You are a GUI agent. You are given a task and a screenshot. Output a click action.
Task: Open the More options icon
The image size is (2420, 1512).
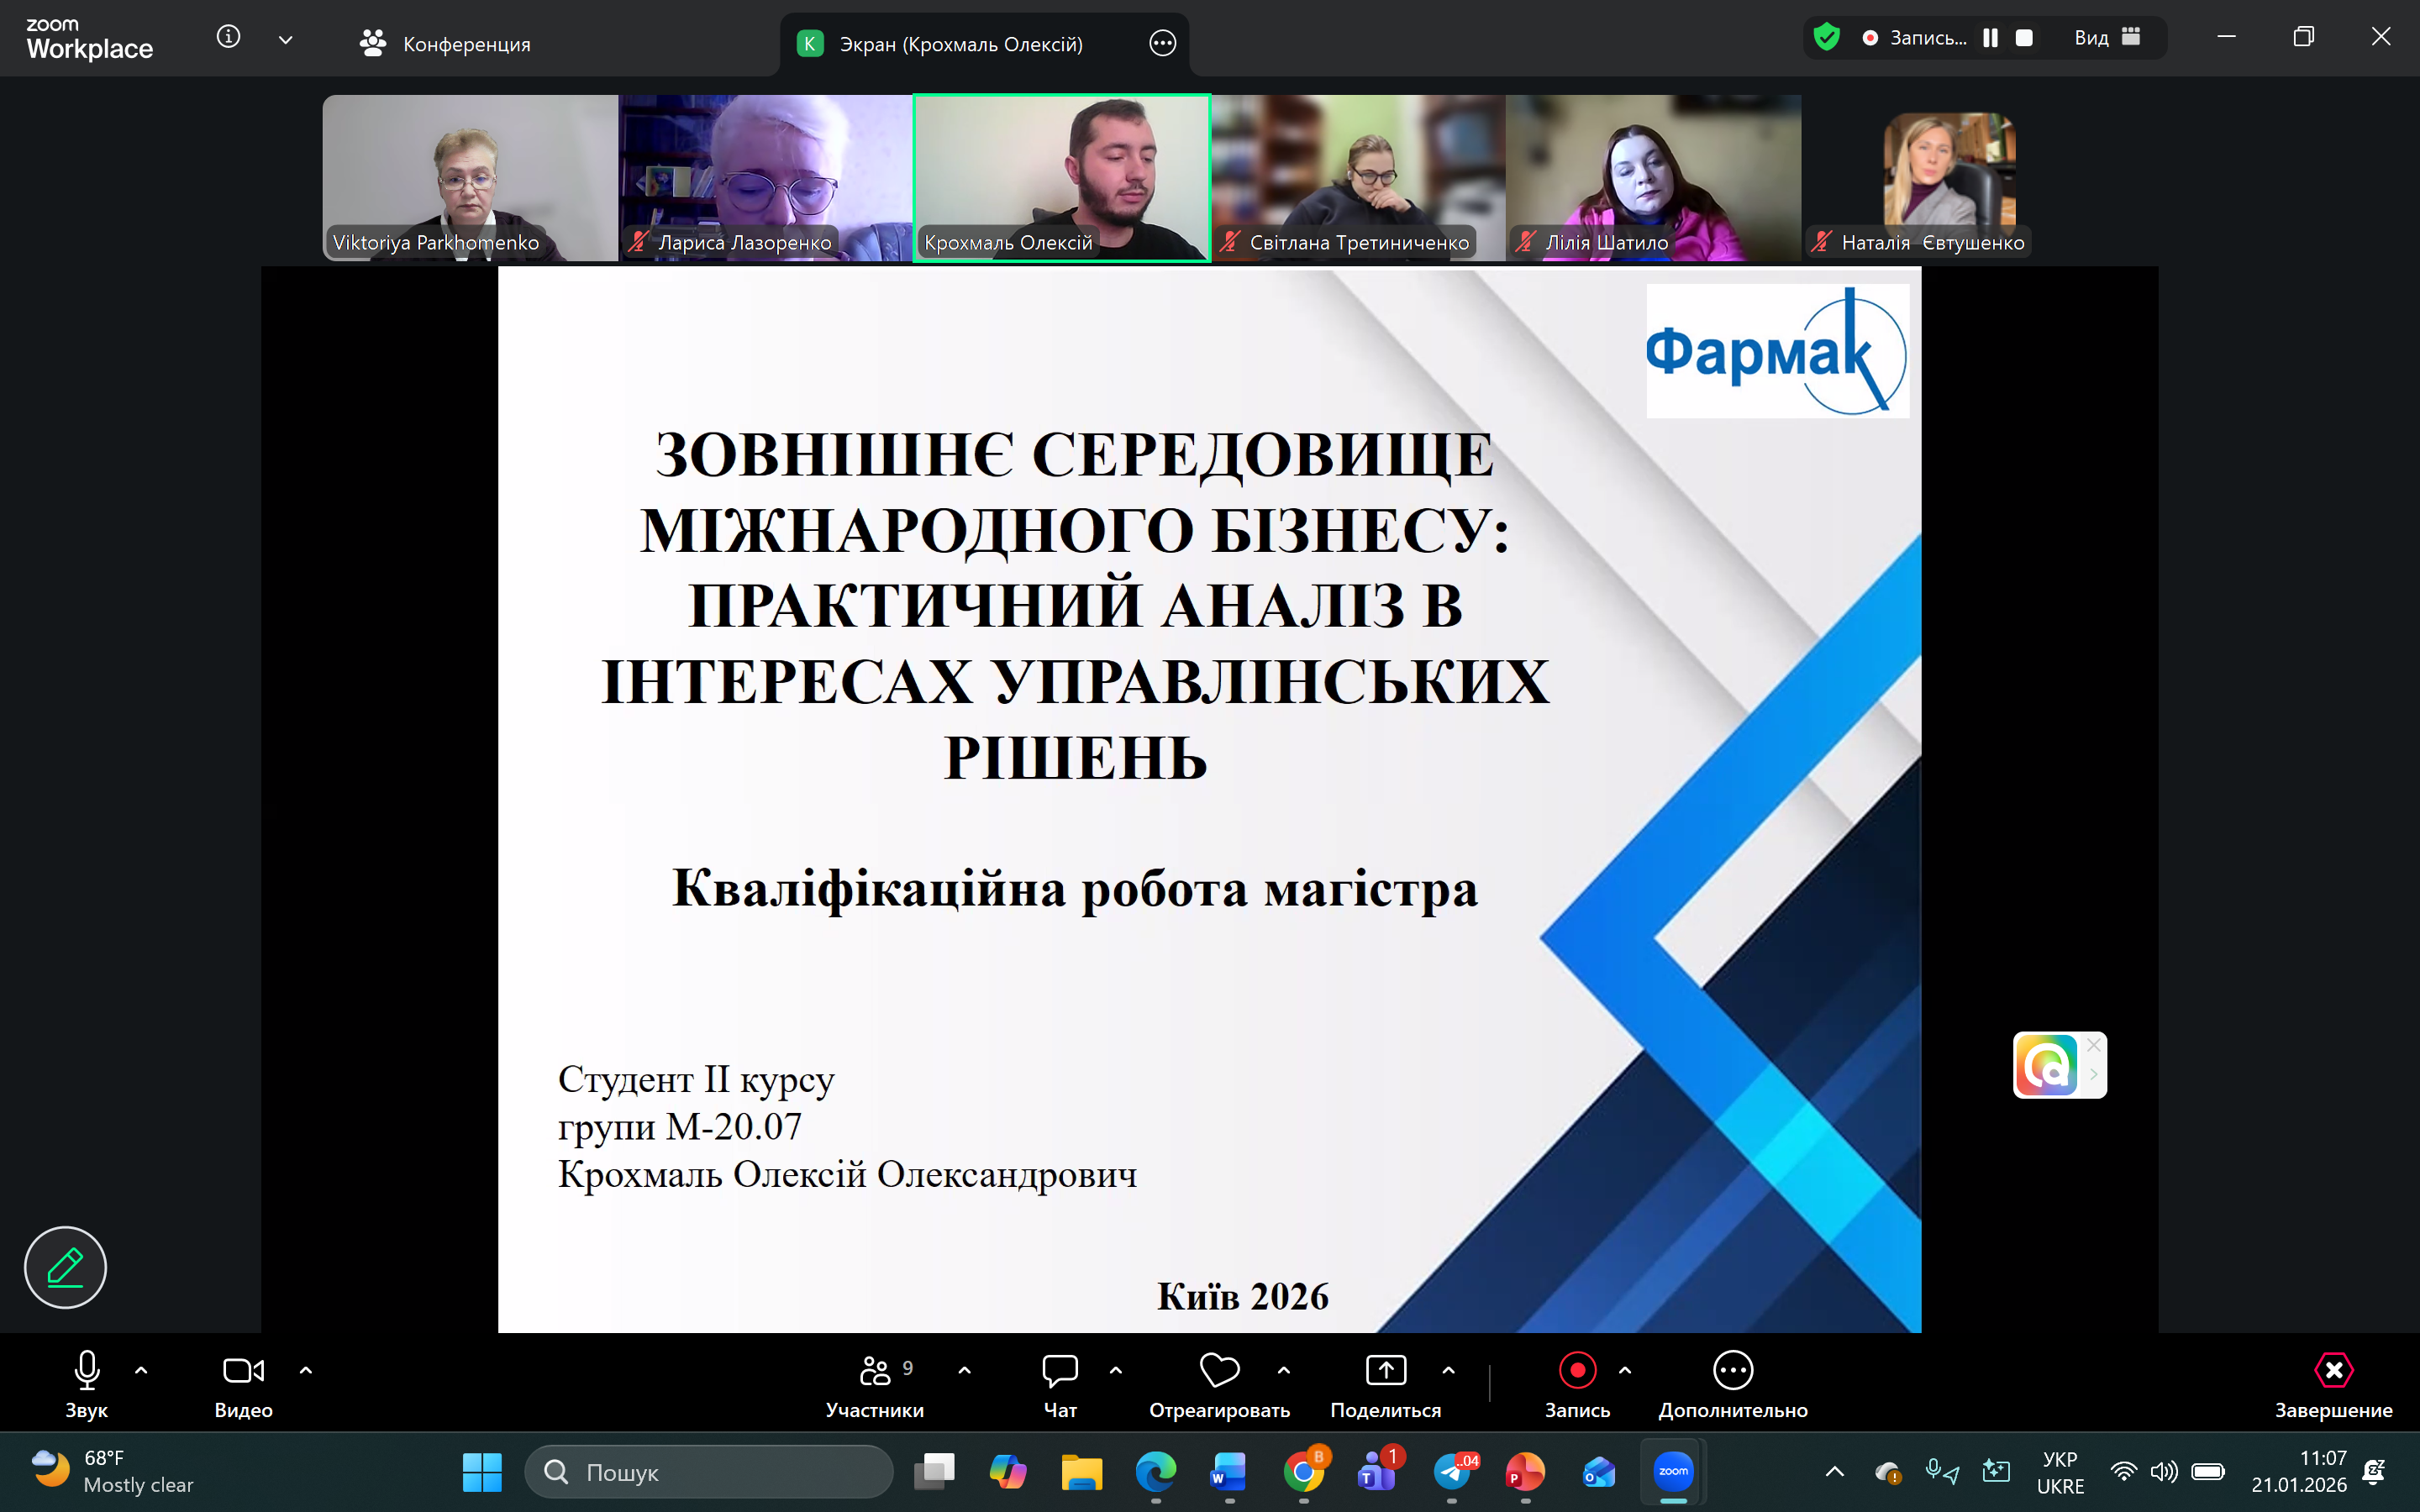coord(1732,1370)
